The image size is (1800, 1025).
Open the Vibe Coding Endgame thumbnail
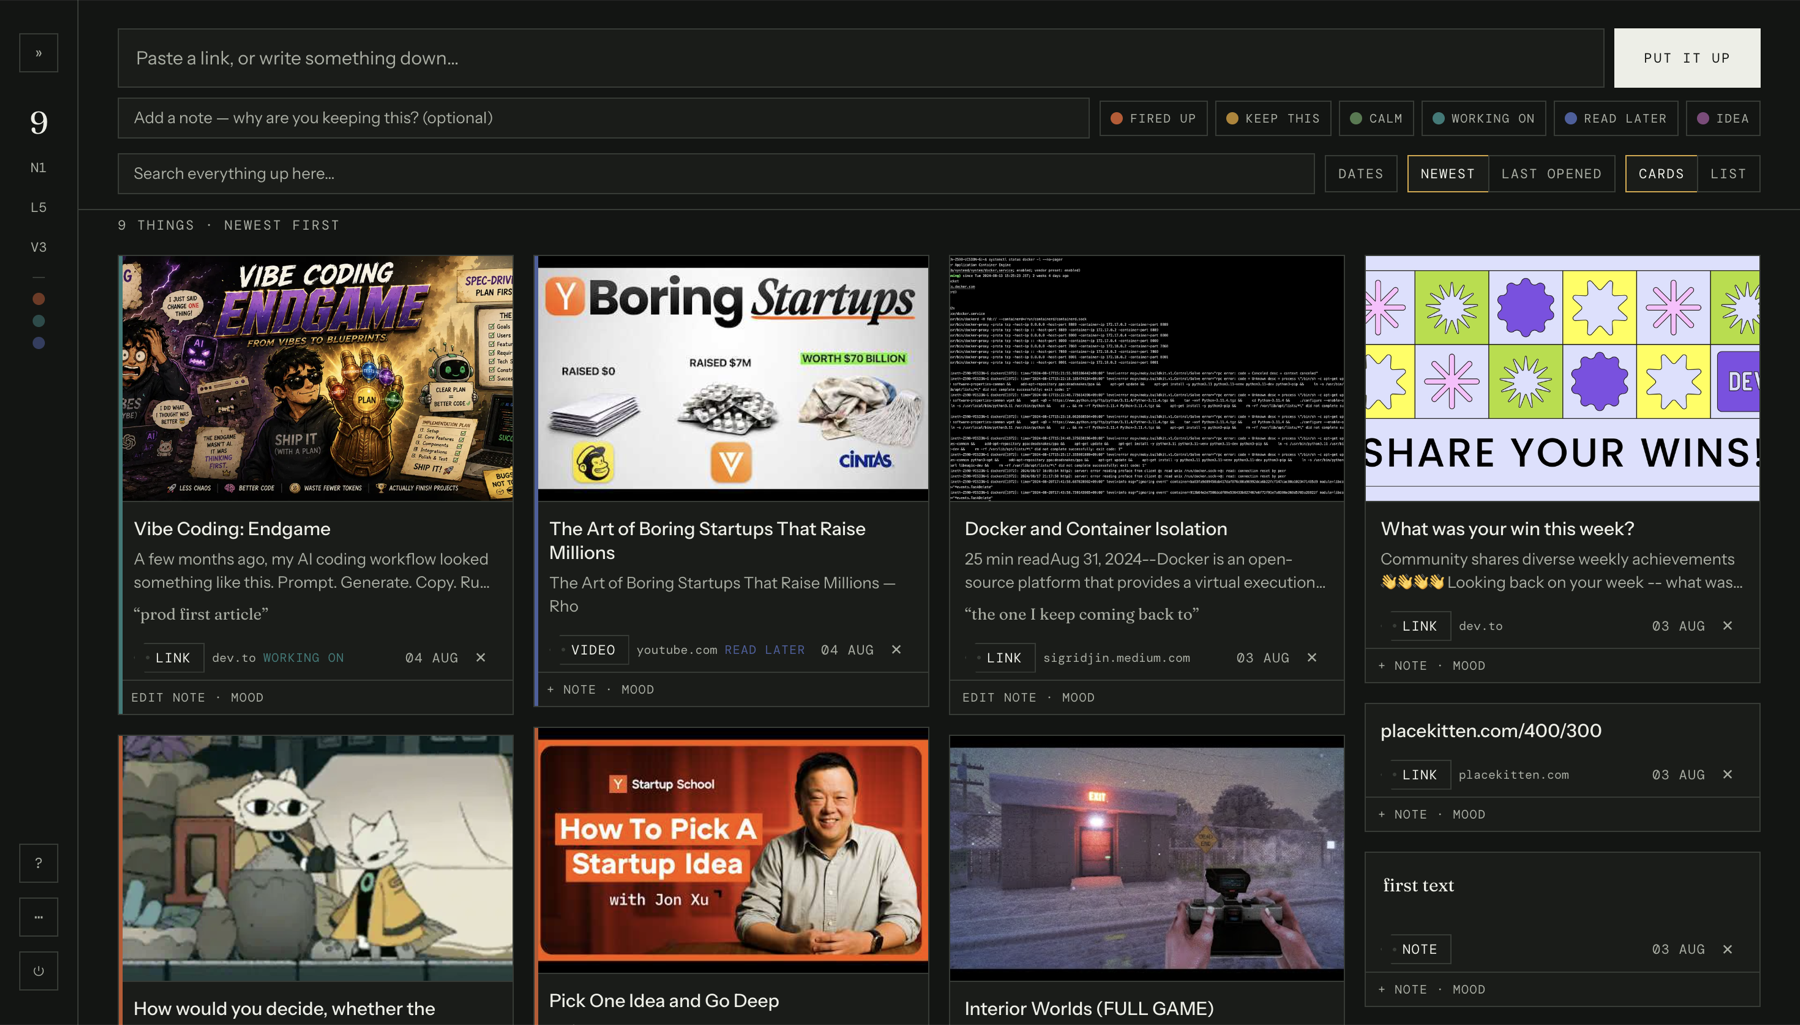pos(317,378)
